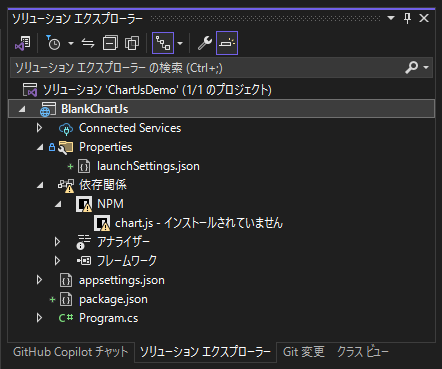Select the NPM node
The height and width of the screenshot is (369, 442).
coord(110,204)
